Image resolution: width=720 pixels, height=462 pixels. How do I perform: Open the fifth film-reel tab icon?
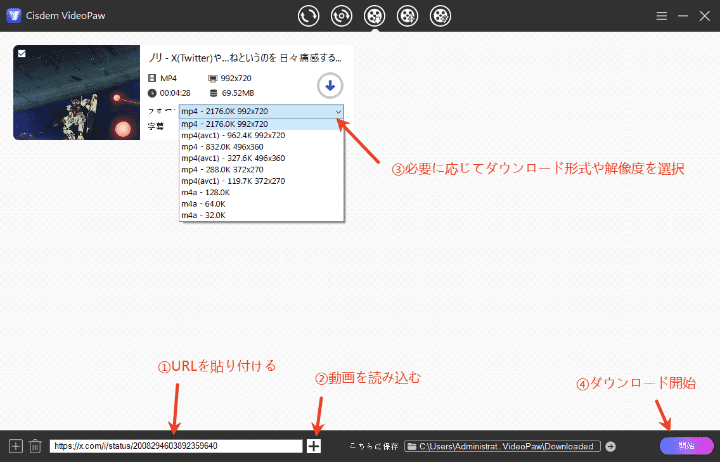click(440, 16)
